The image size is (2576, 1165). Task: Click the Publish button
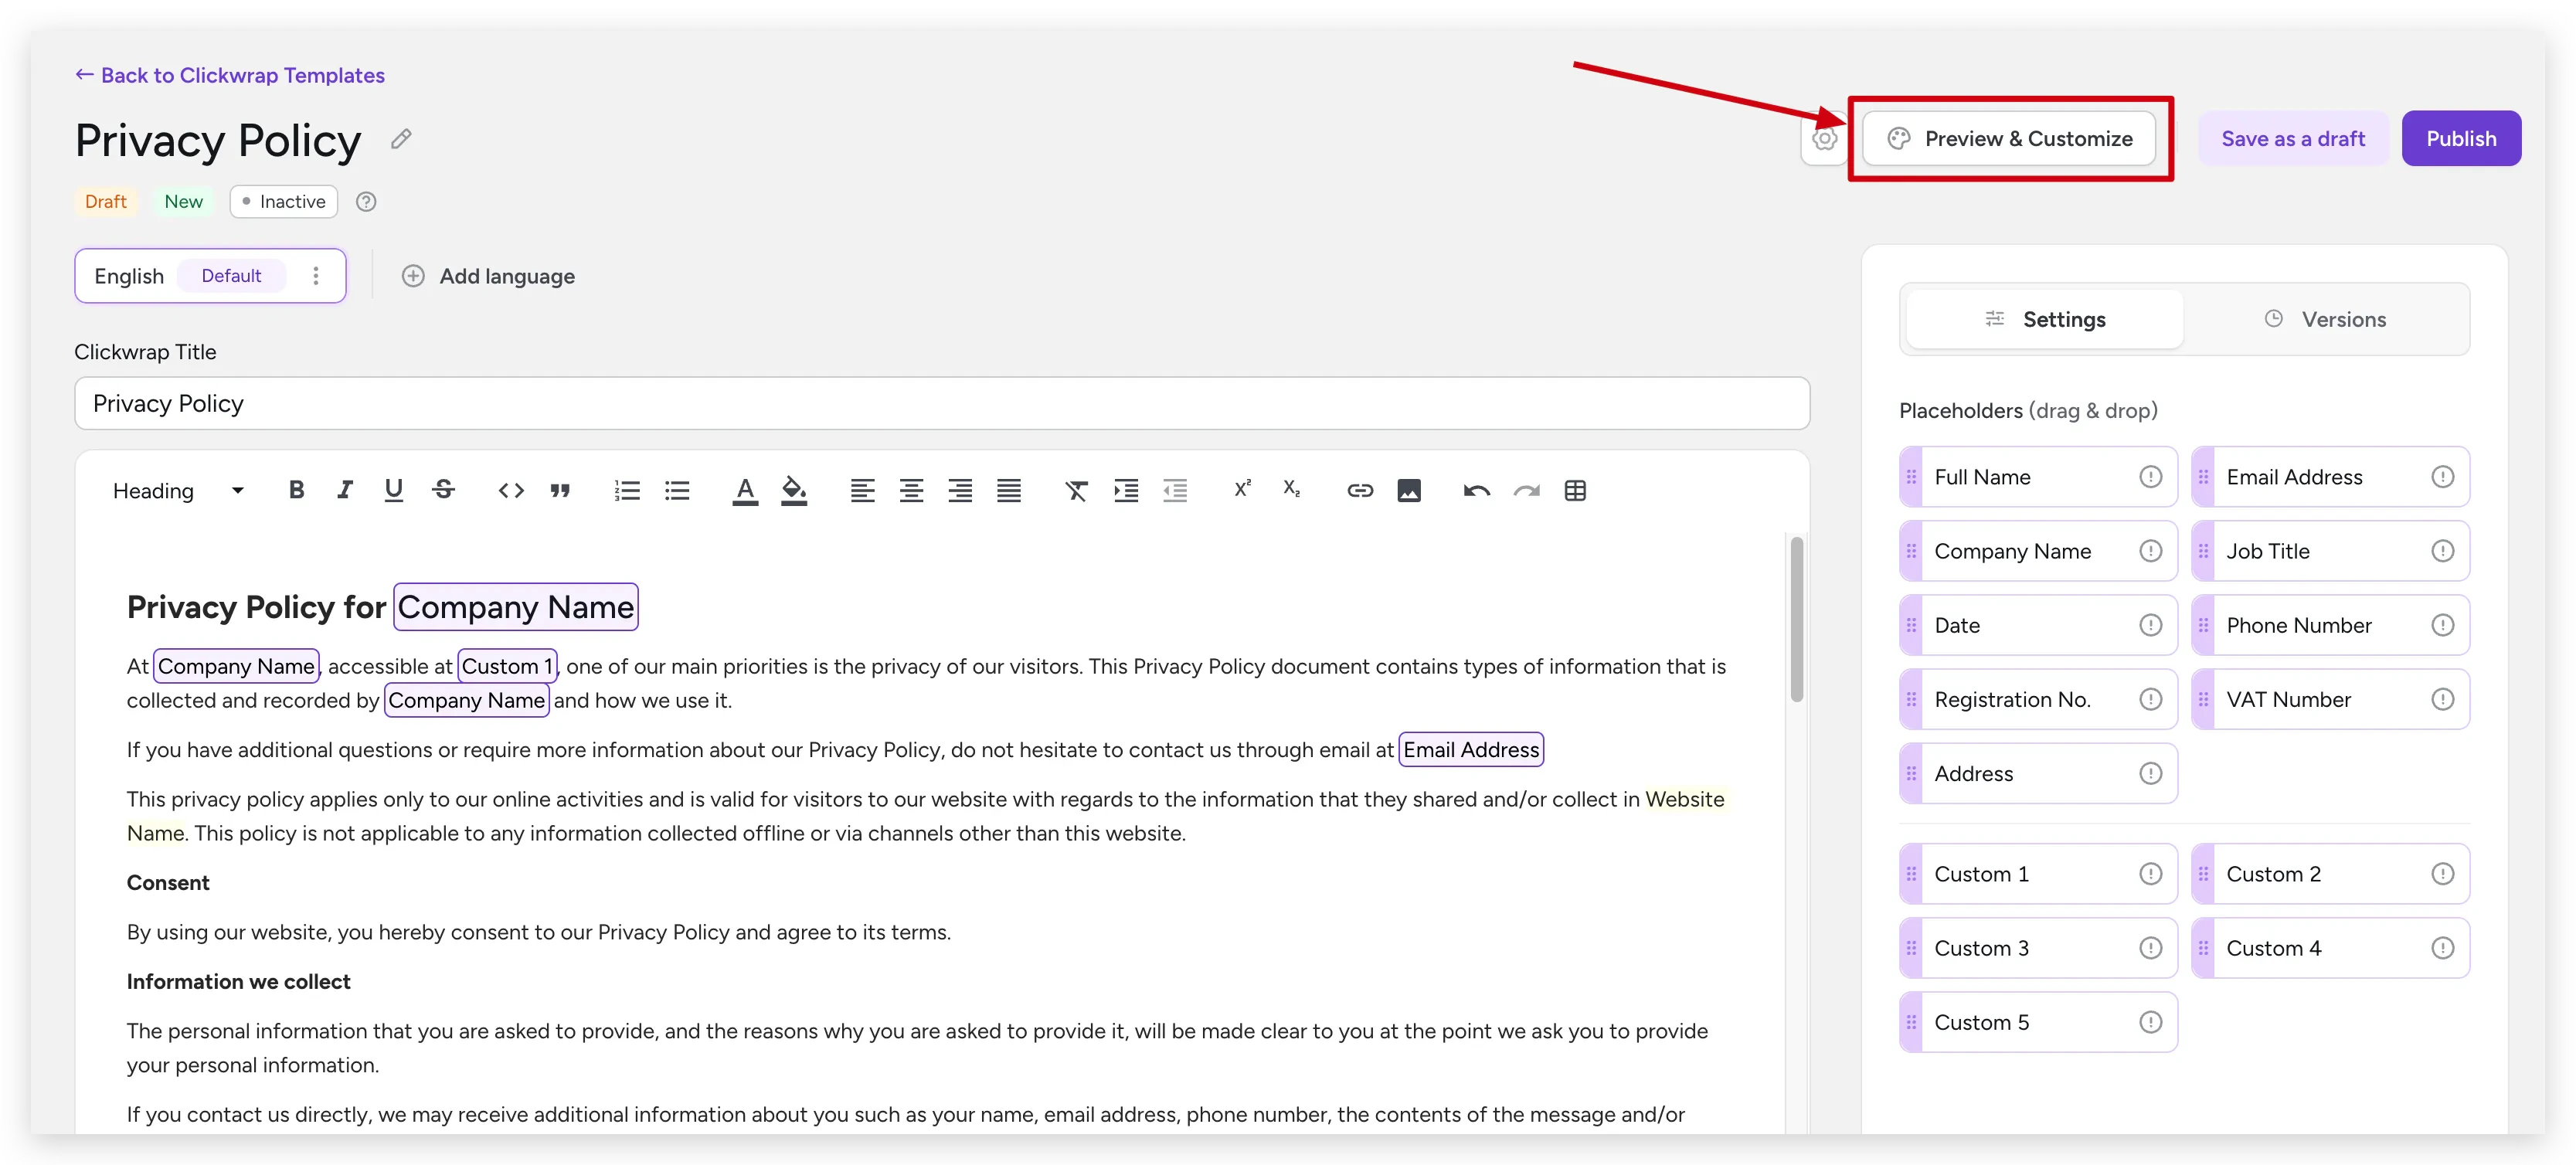pyautogui.click(x=2461, y=138)
